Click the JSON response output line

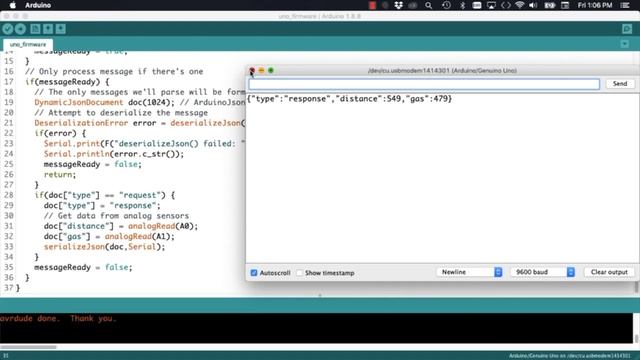point(350,99)
